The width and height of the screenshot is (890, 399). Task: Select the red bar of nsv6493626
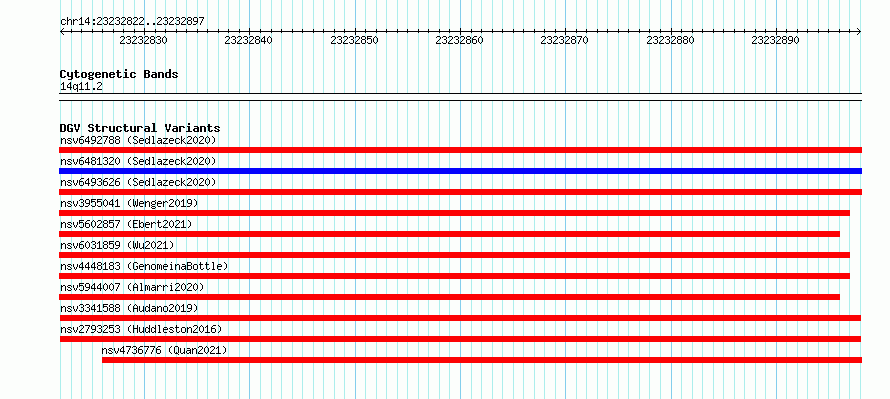[460, 192]
